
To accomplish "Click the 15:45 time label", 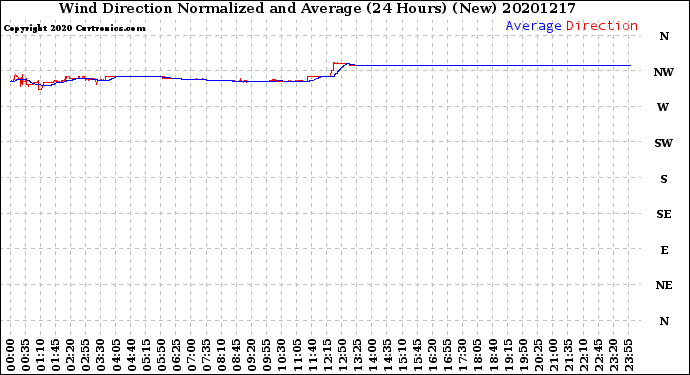I will point(418,355).
